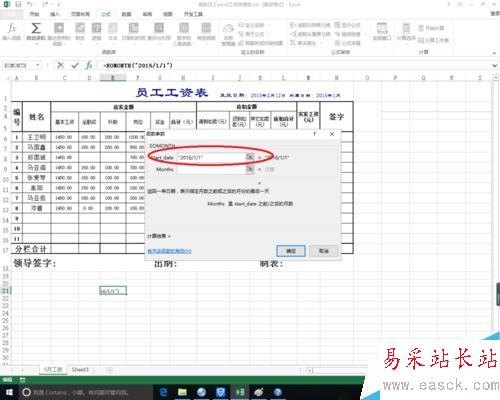The height and width of the screenshot is (400, 500).
Task: Click Calculate Sheet in ribbon
Action: 433,40
